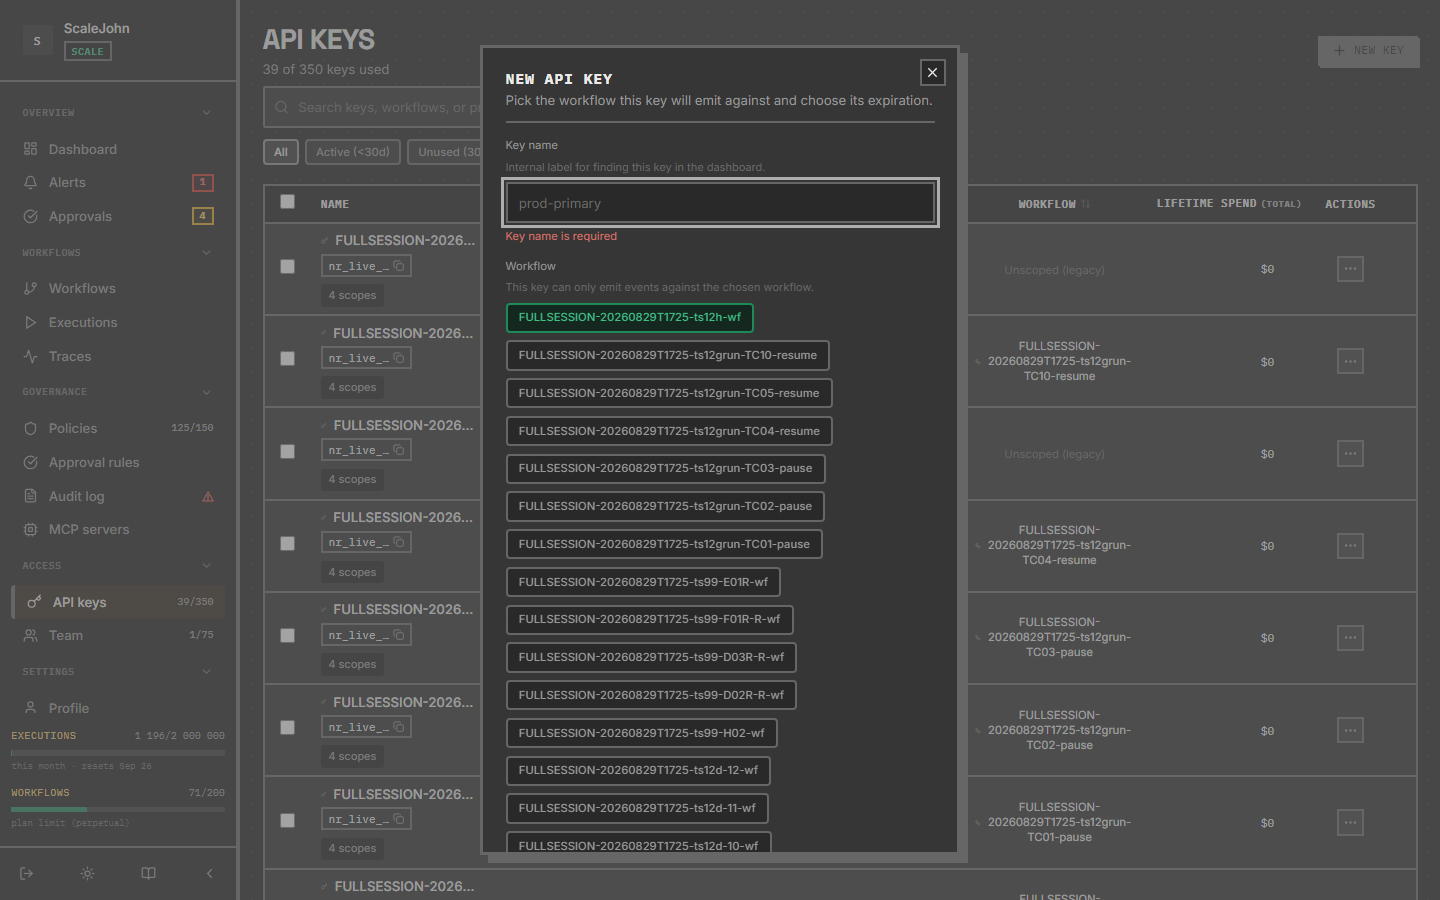Click the sign-out icon in sidebar footer
The width and height of the screenshot is (1440, 900).
pos(27,873)
